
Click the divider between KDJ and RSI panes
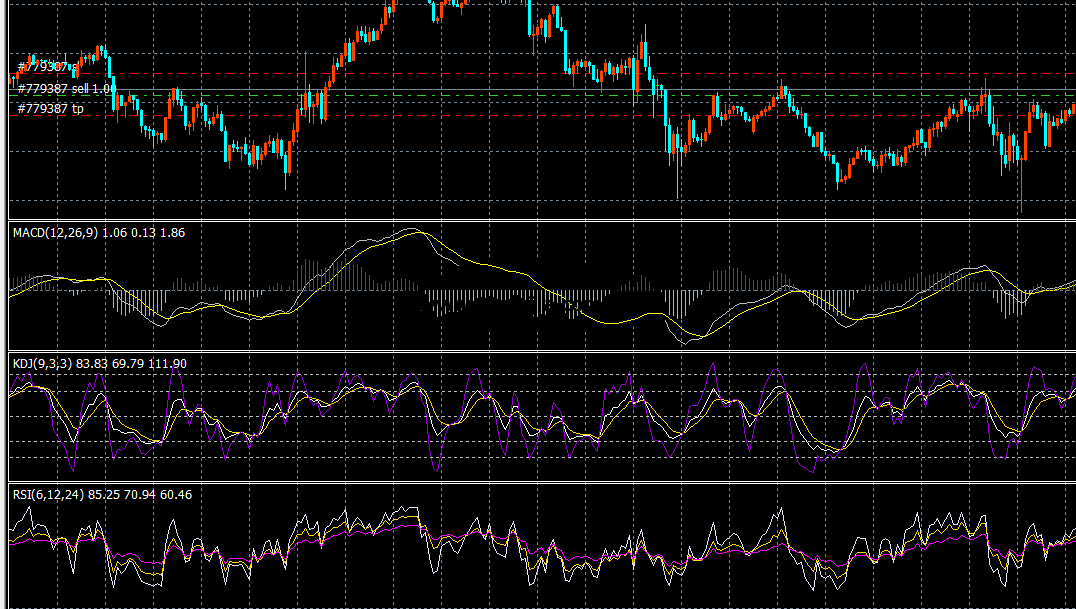(x=540, y=482)
